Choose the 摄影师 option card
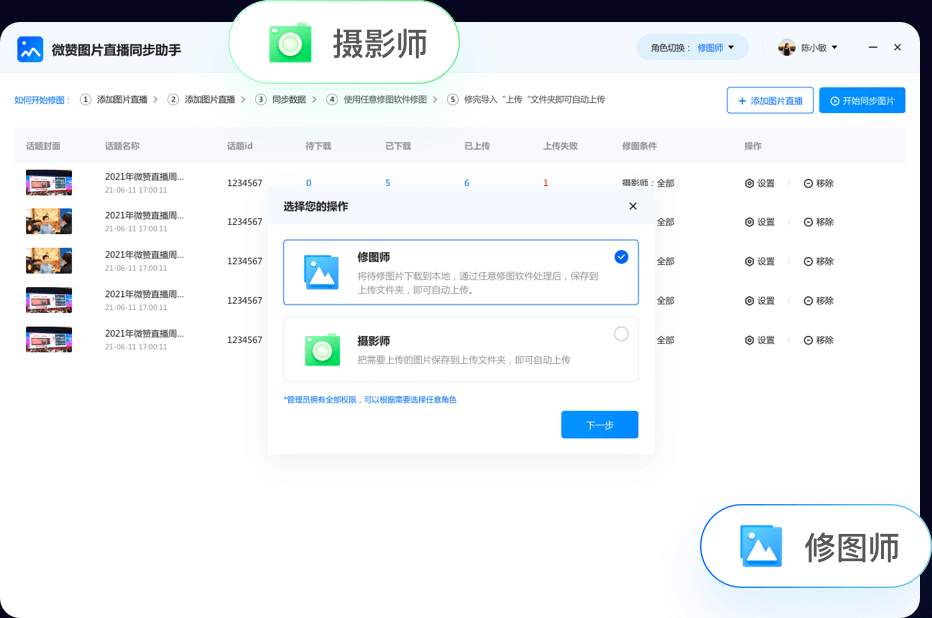This screenshot has width=932, height=618. [460, 349]
